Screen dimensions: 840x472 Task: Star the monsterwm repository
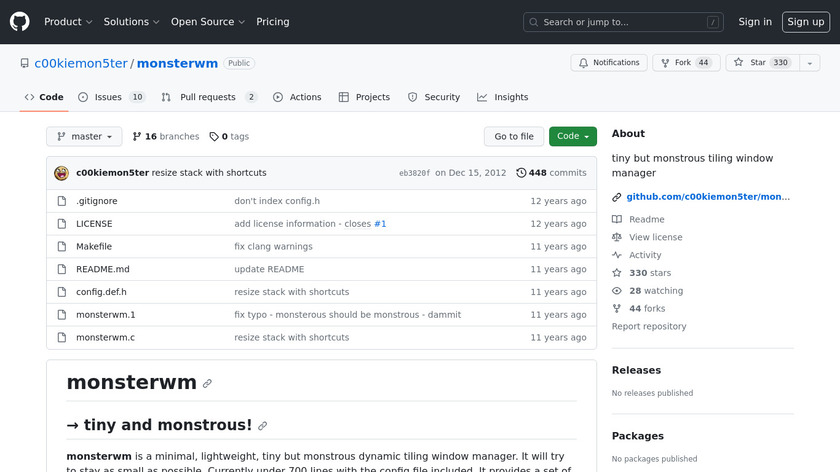pos(750,63)
